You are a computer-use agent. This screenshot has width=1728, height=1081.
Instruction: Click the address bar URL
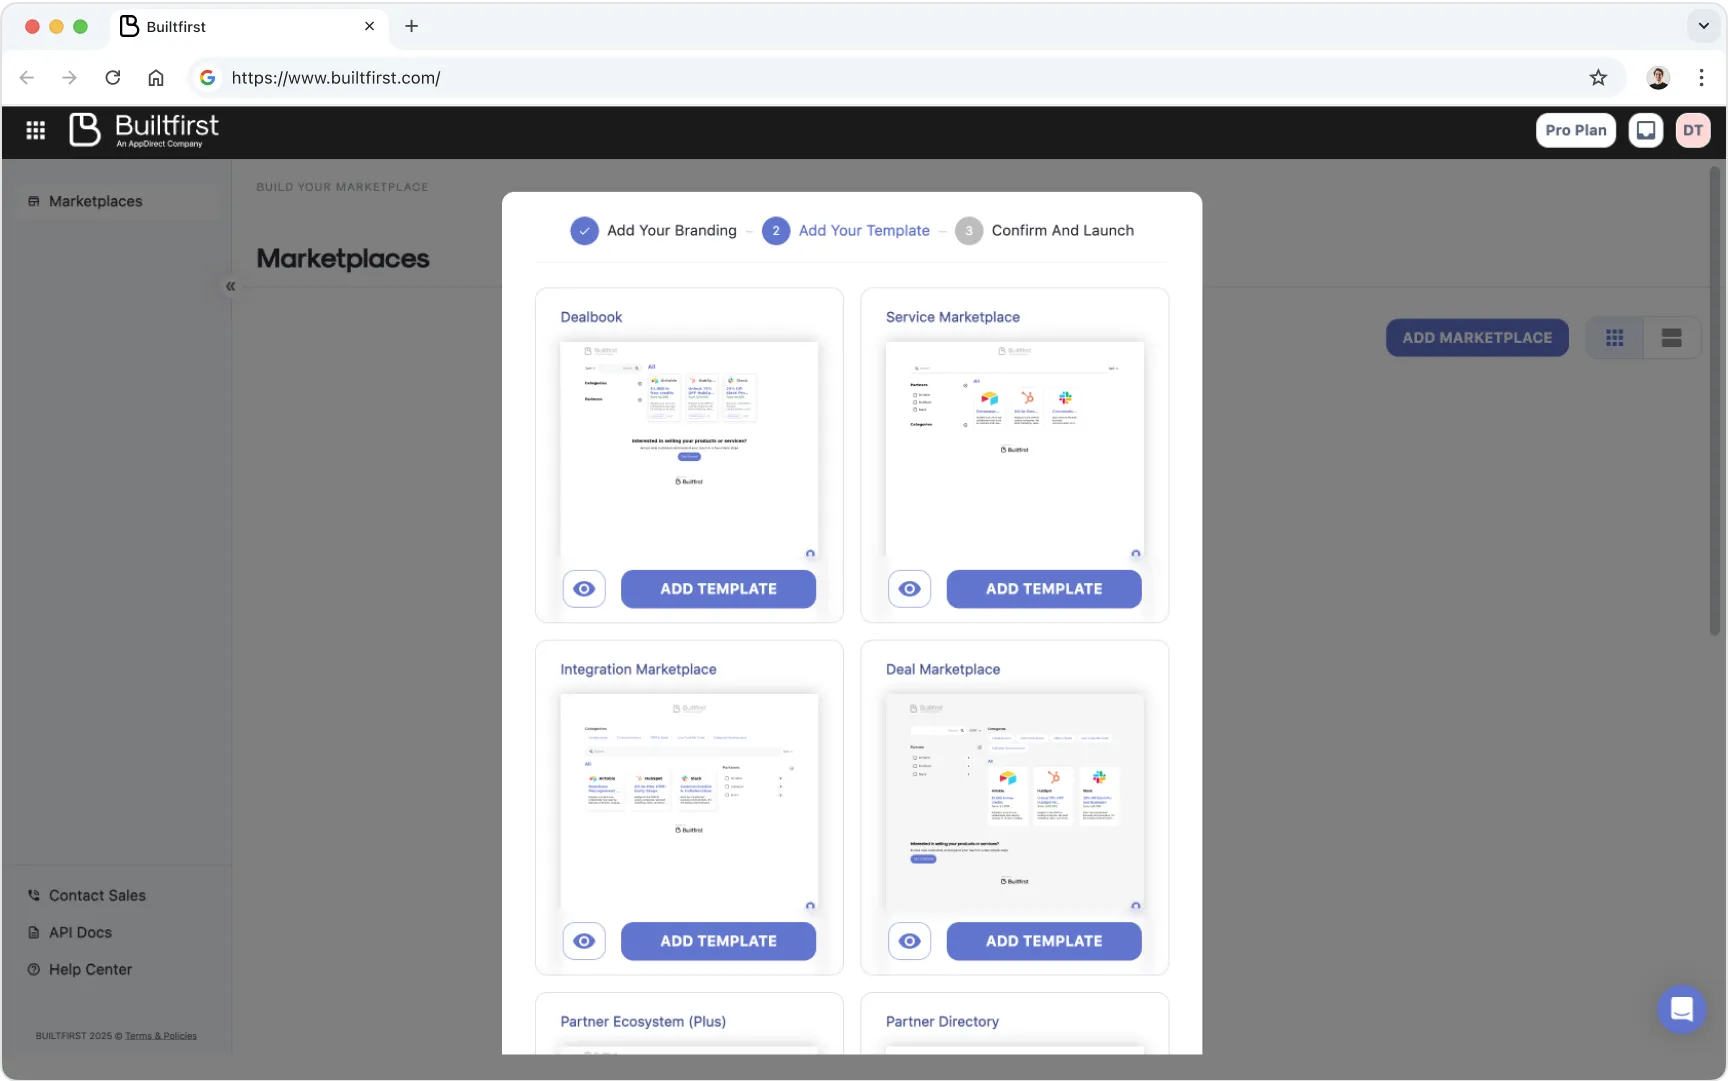(336, 77)
